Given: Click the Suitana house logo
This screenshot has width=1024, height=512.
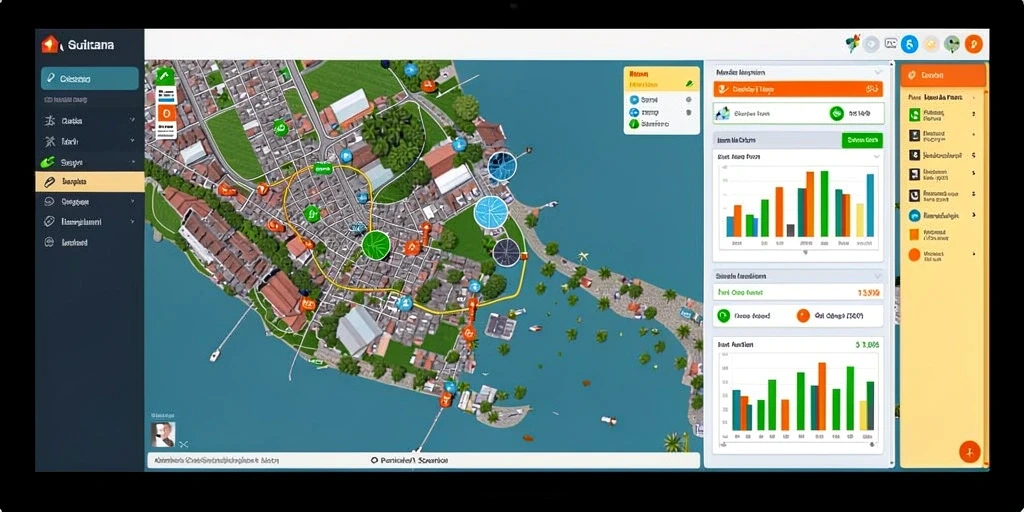Looking at the screenshot, I should 49,44.
